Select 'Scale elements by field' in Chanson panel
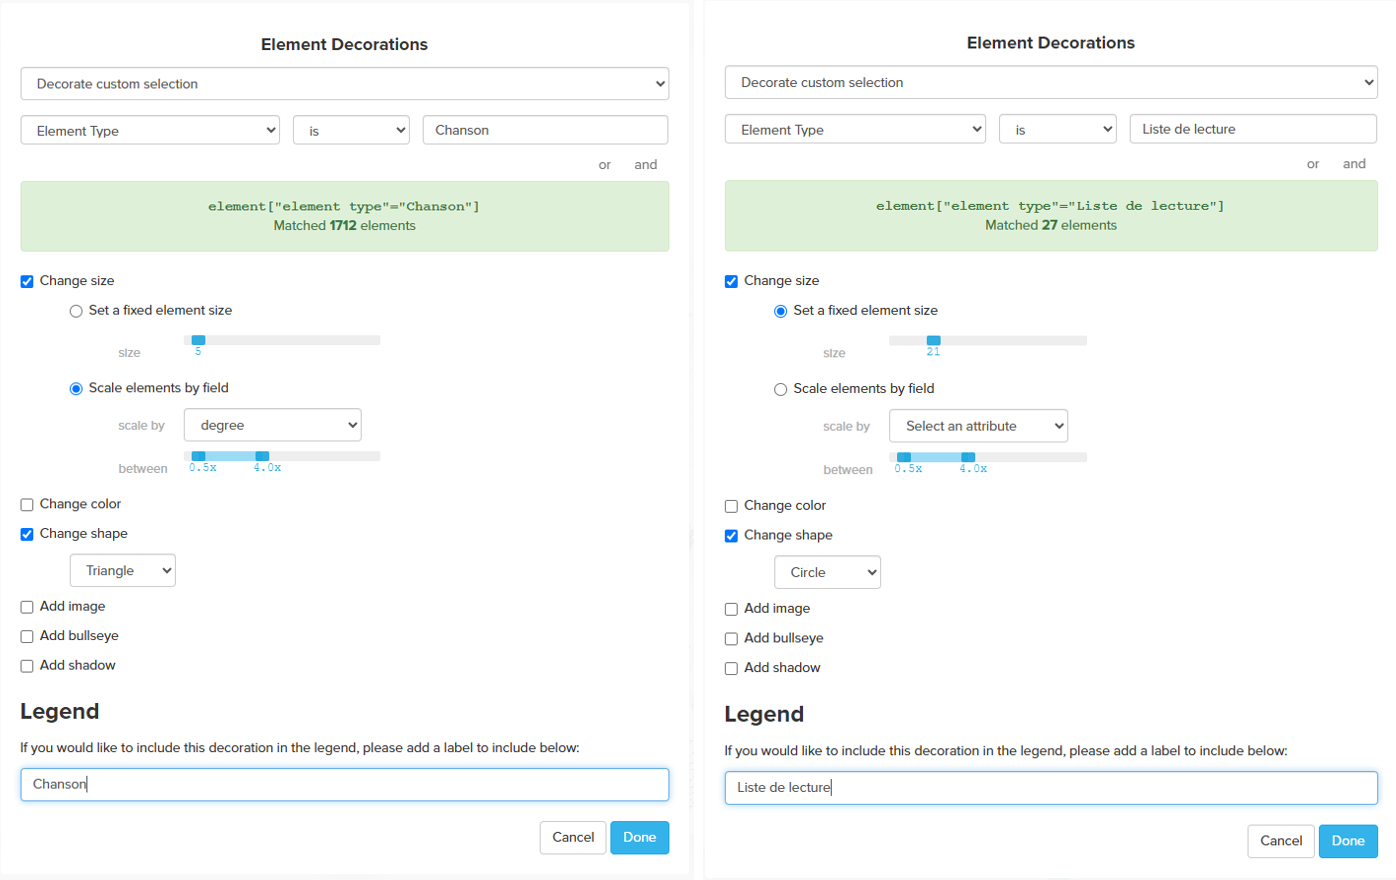 [x=76, y=389]
